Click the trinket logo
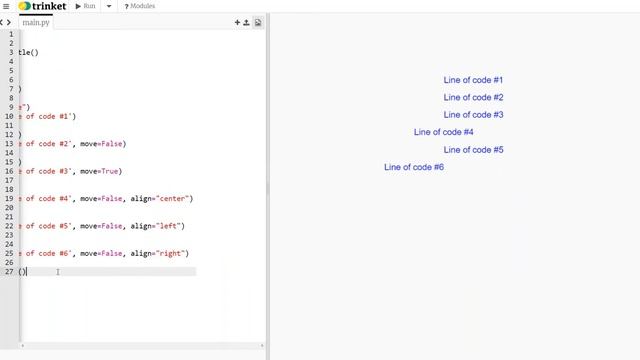This screenshot has height=360, width=640. (x=42, y=6)
